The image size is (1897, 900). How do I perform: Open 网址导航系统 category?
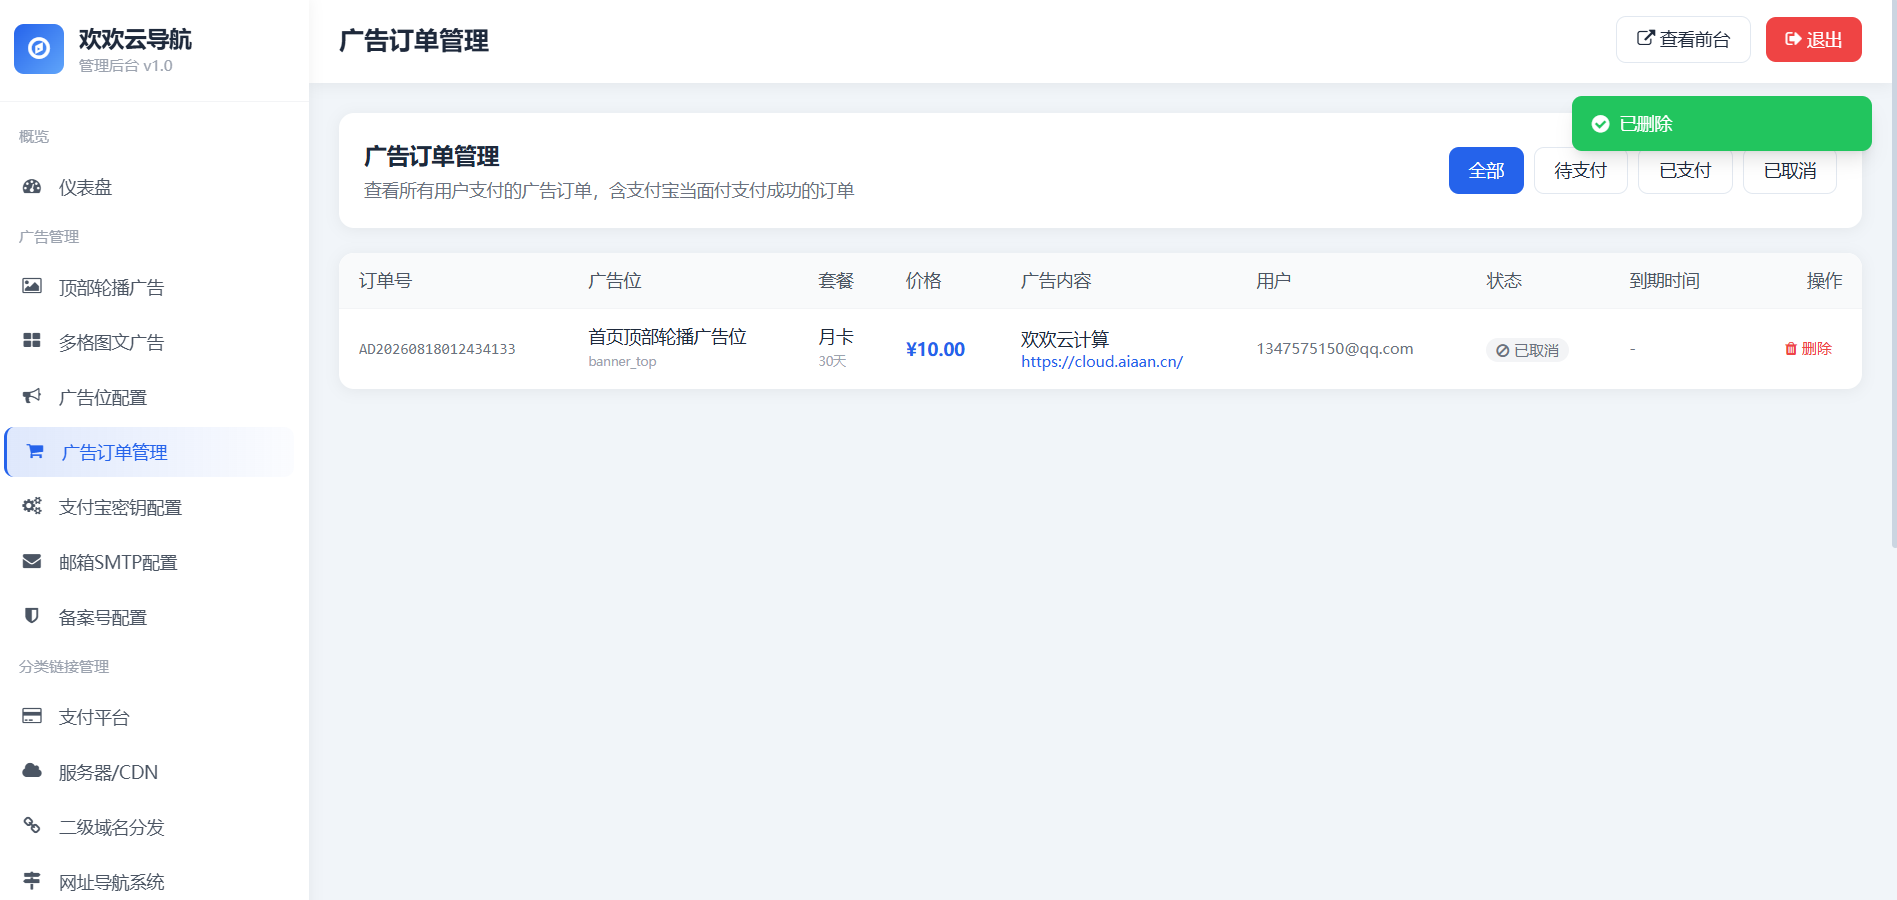pos(150,880)
